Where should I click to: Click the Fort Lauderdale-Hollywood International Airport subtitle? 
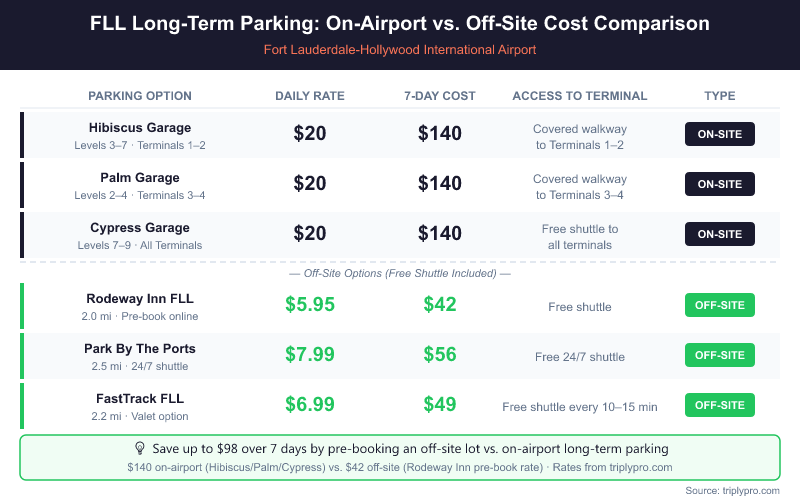(400, 50)
